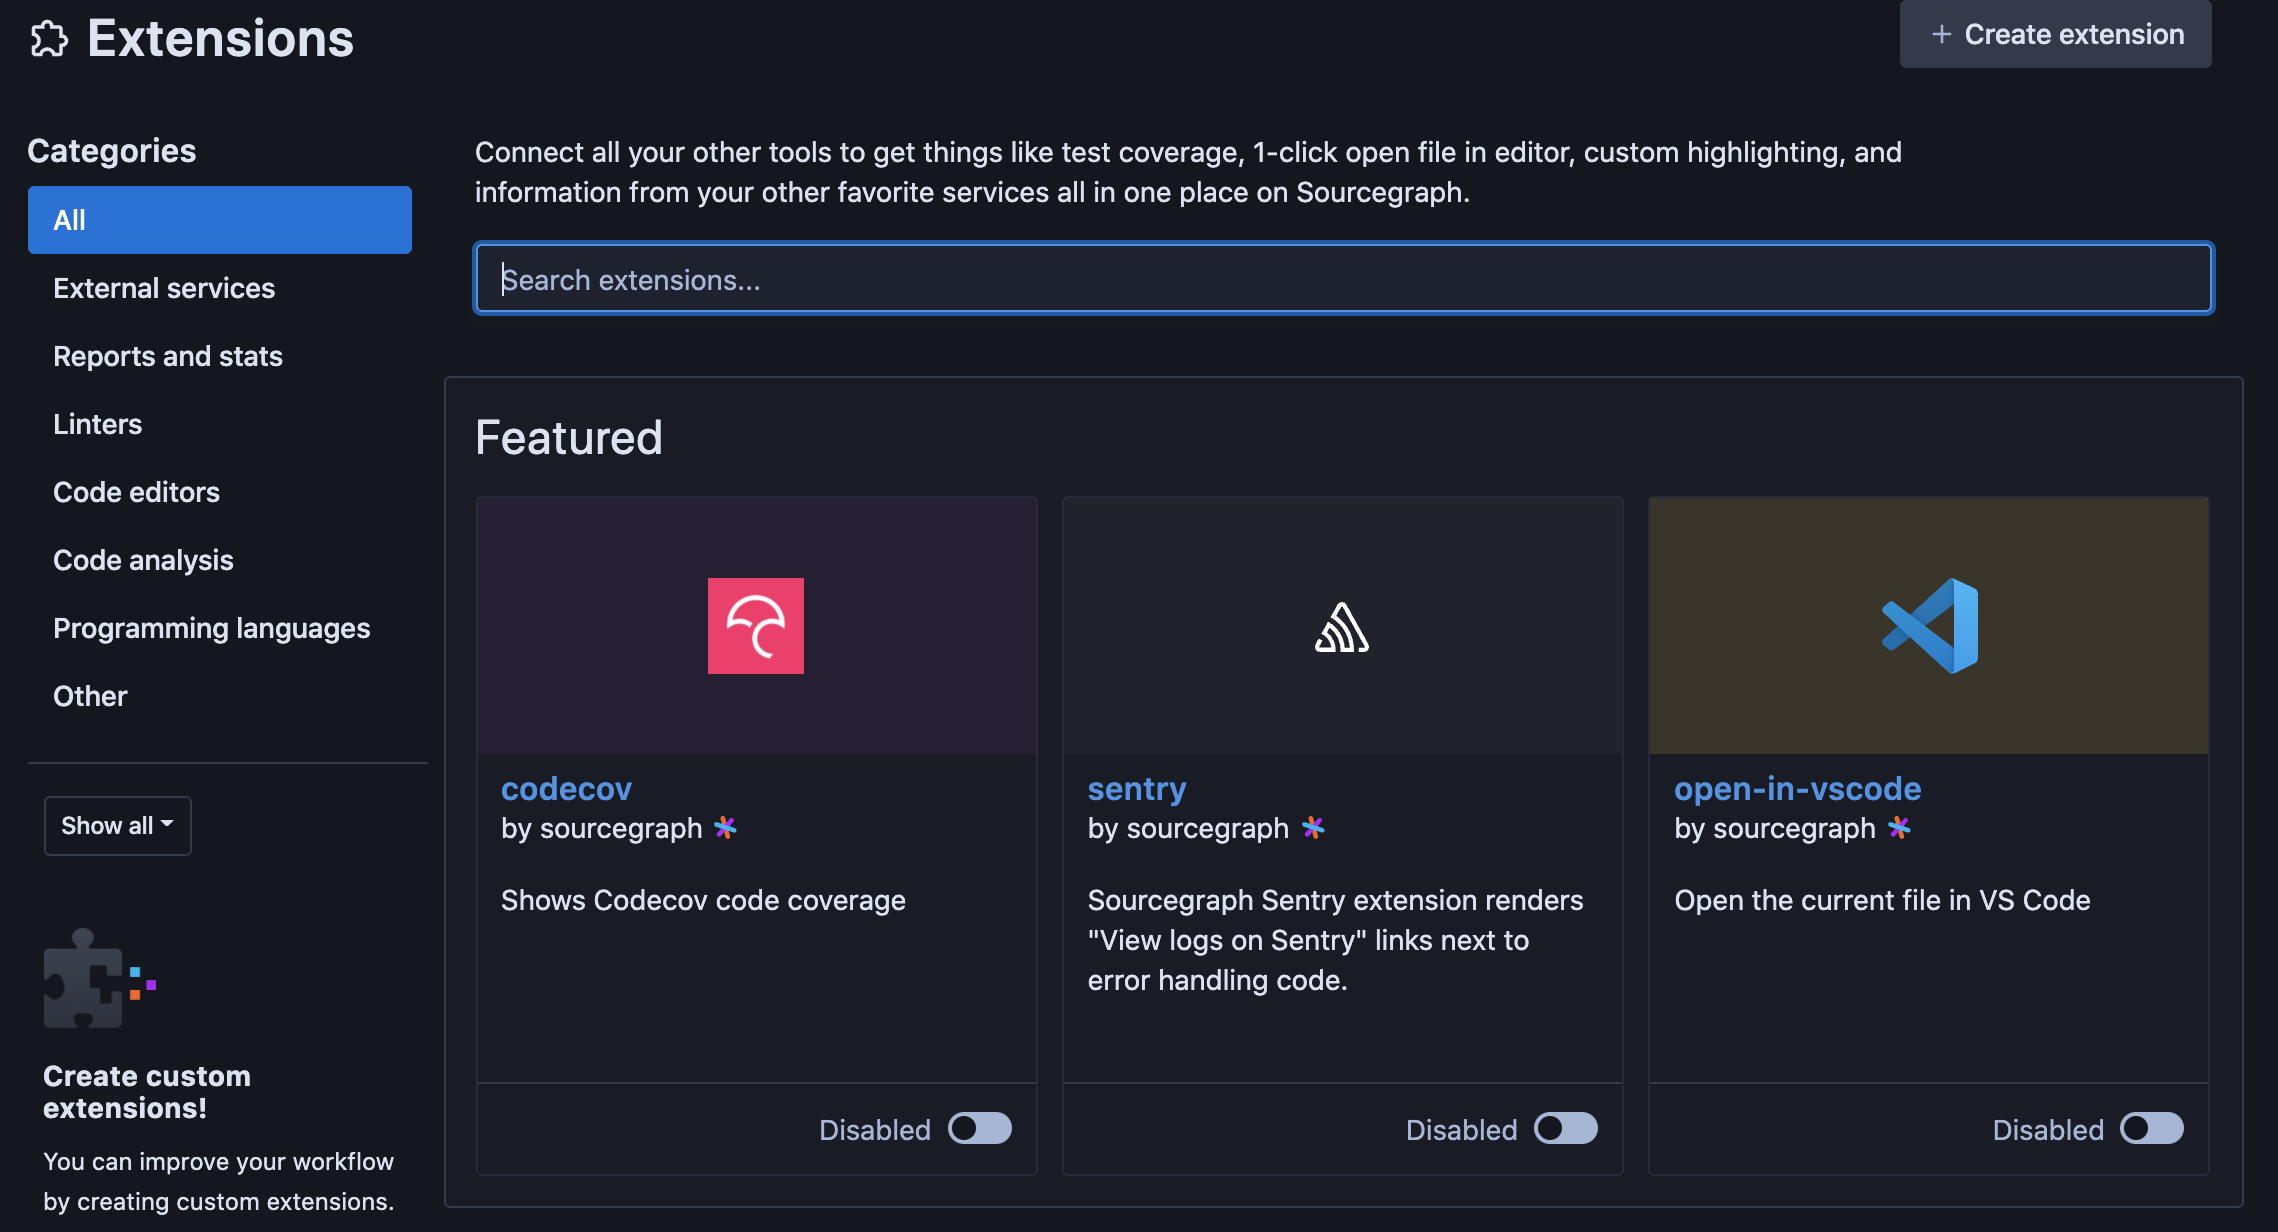2278x1232 pixels.
Task: Click the codecov card banner image
Action: tap(757, 626)
